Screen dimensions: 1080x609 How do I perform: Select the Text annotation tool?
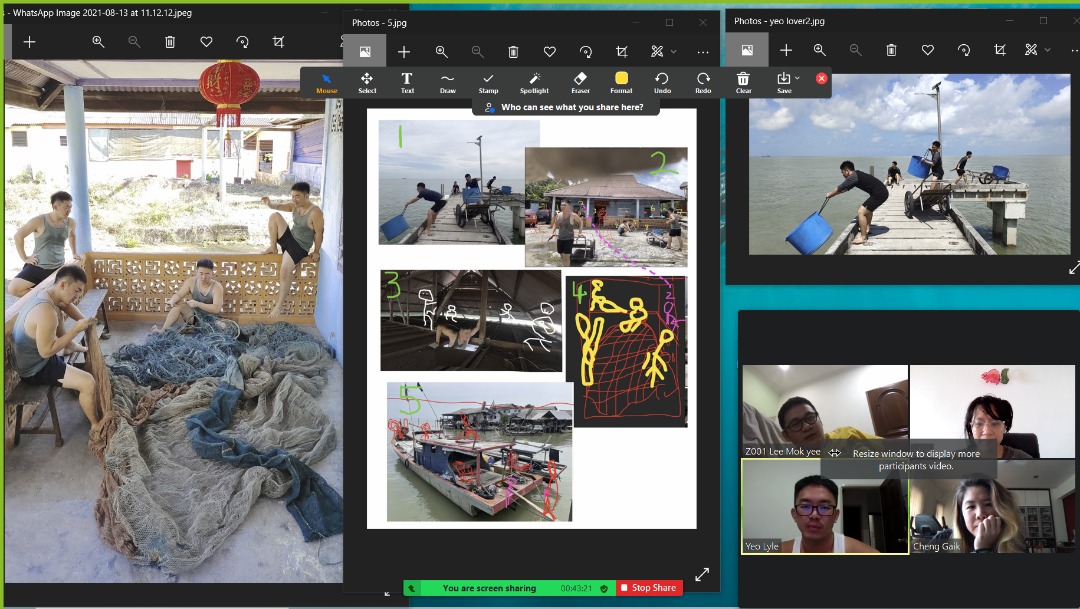[x=407, y=82]
